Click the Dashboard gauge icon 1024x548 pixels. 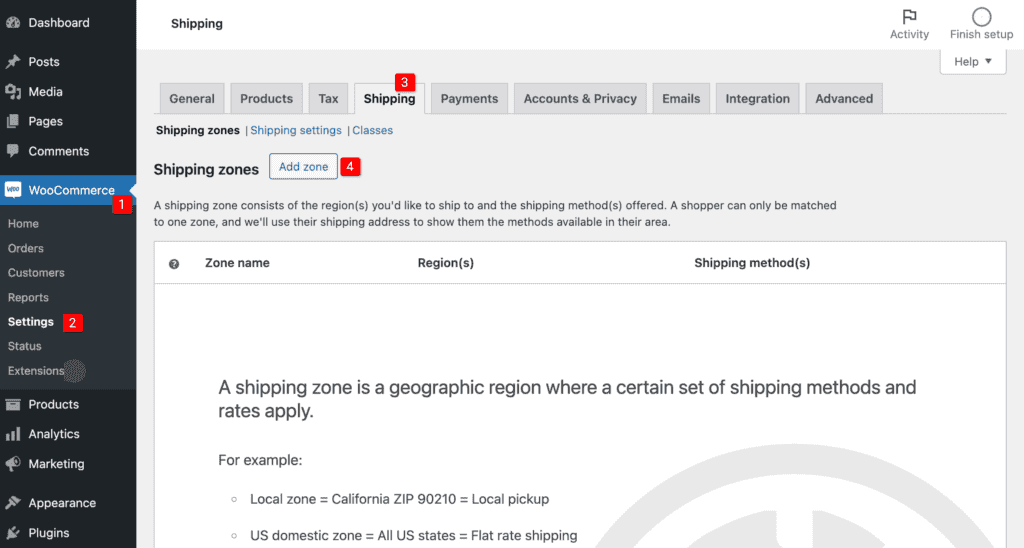tap(13, 23)
